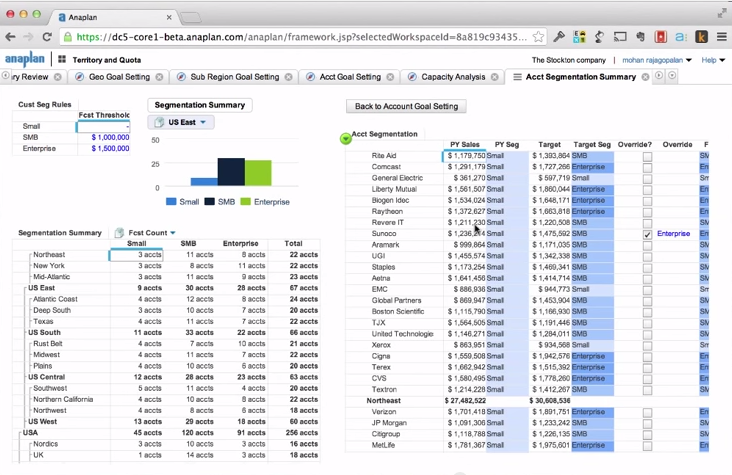Click the enter-fullscreen arrows in window corner
Image resolution: width=732 pixels, height=475 pixels.
(x=722, y=14)
